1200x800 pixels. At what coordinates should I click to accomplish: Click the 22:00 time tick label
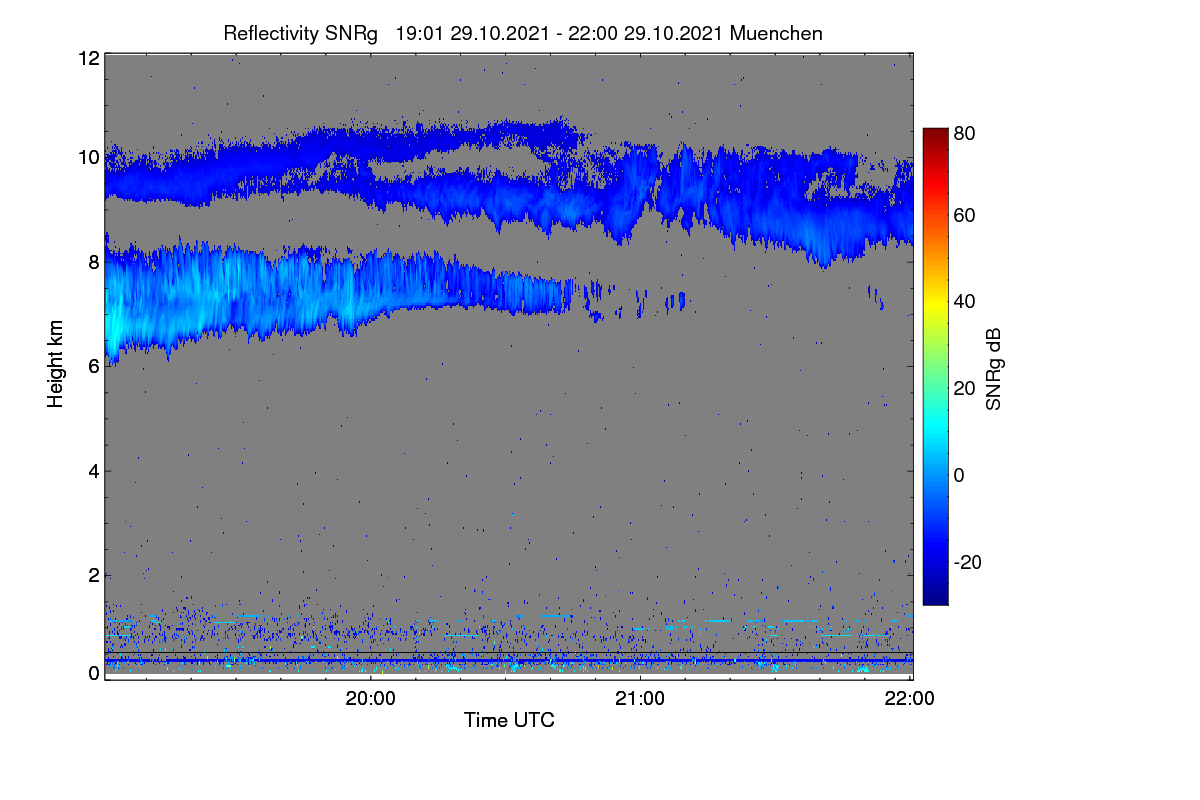[x=910, y=698]
